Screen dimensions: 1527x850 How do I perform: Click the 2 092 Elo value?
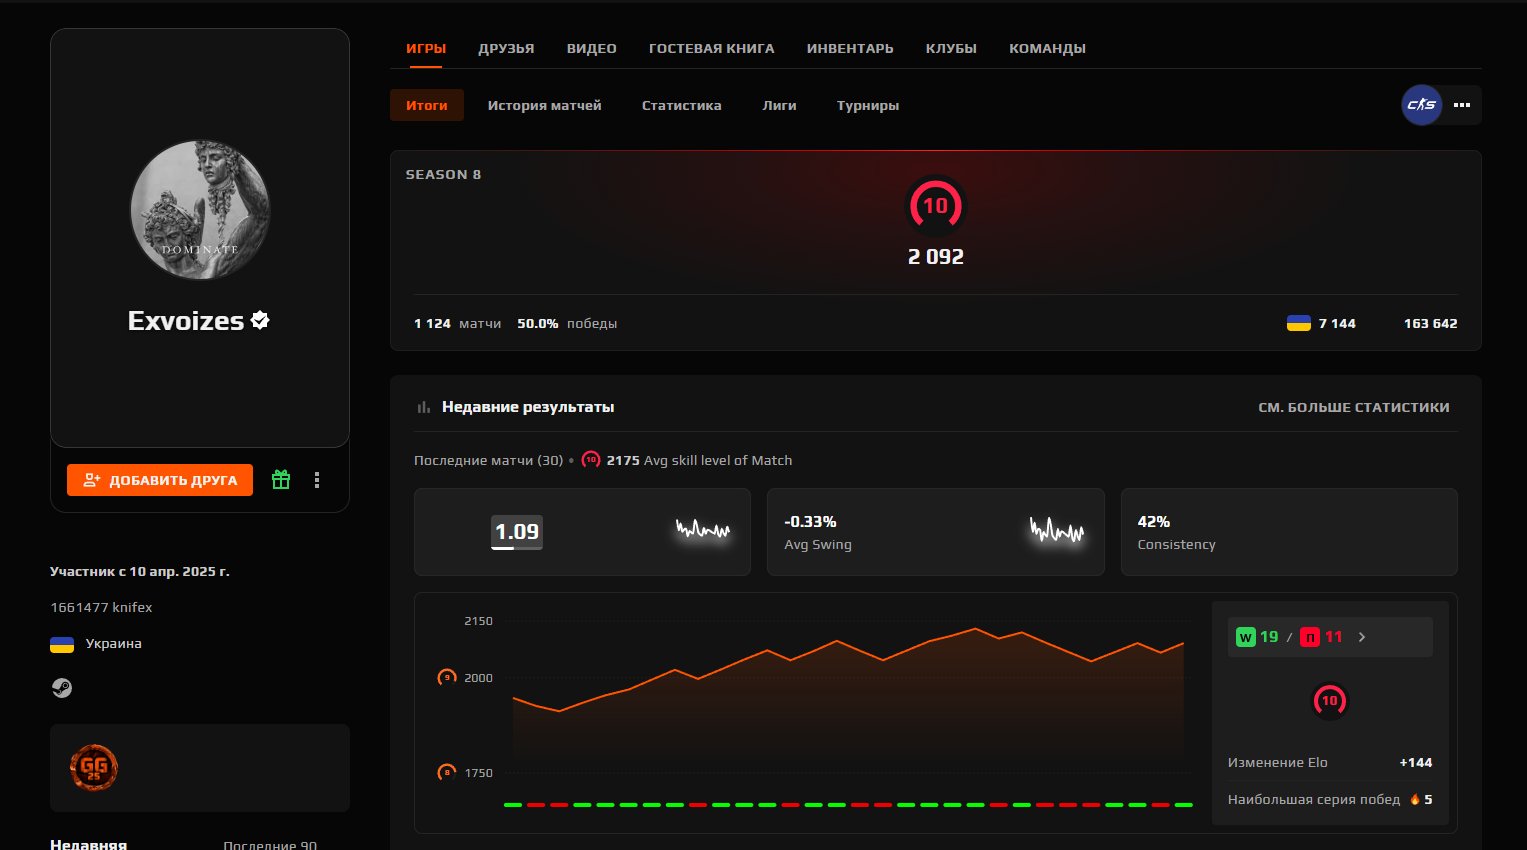coord(936,257)
